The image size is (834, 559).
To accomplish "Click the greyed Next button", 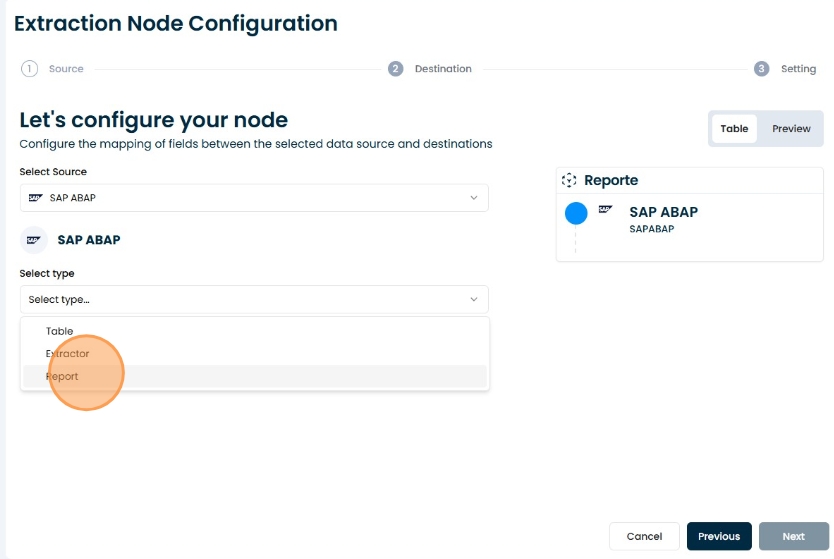I will (x=793, y=537).
